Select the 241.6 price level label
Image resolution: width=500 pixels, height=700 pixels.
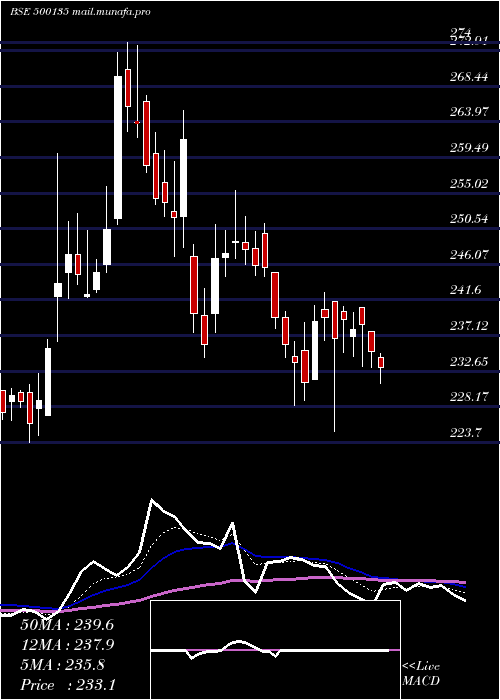click(x=465, y=290)
